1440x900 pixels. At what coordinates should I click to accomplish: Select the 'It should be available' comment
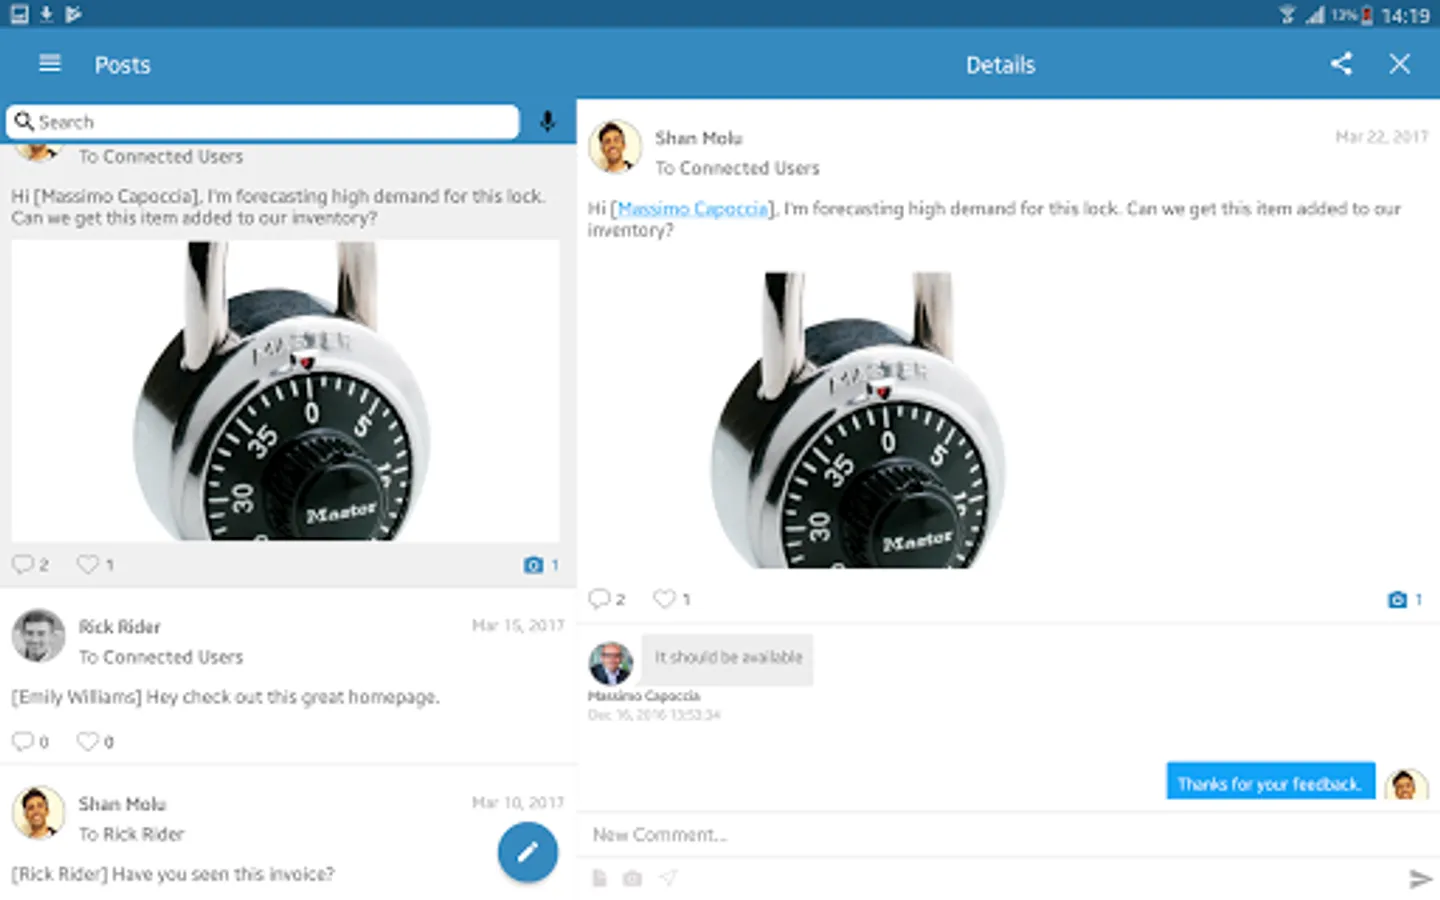[x=728, y=658]
